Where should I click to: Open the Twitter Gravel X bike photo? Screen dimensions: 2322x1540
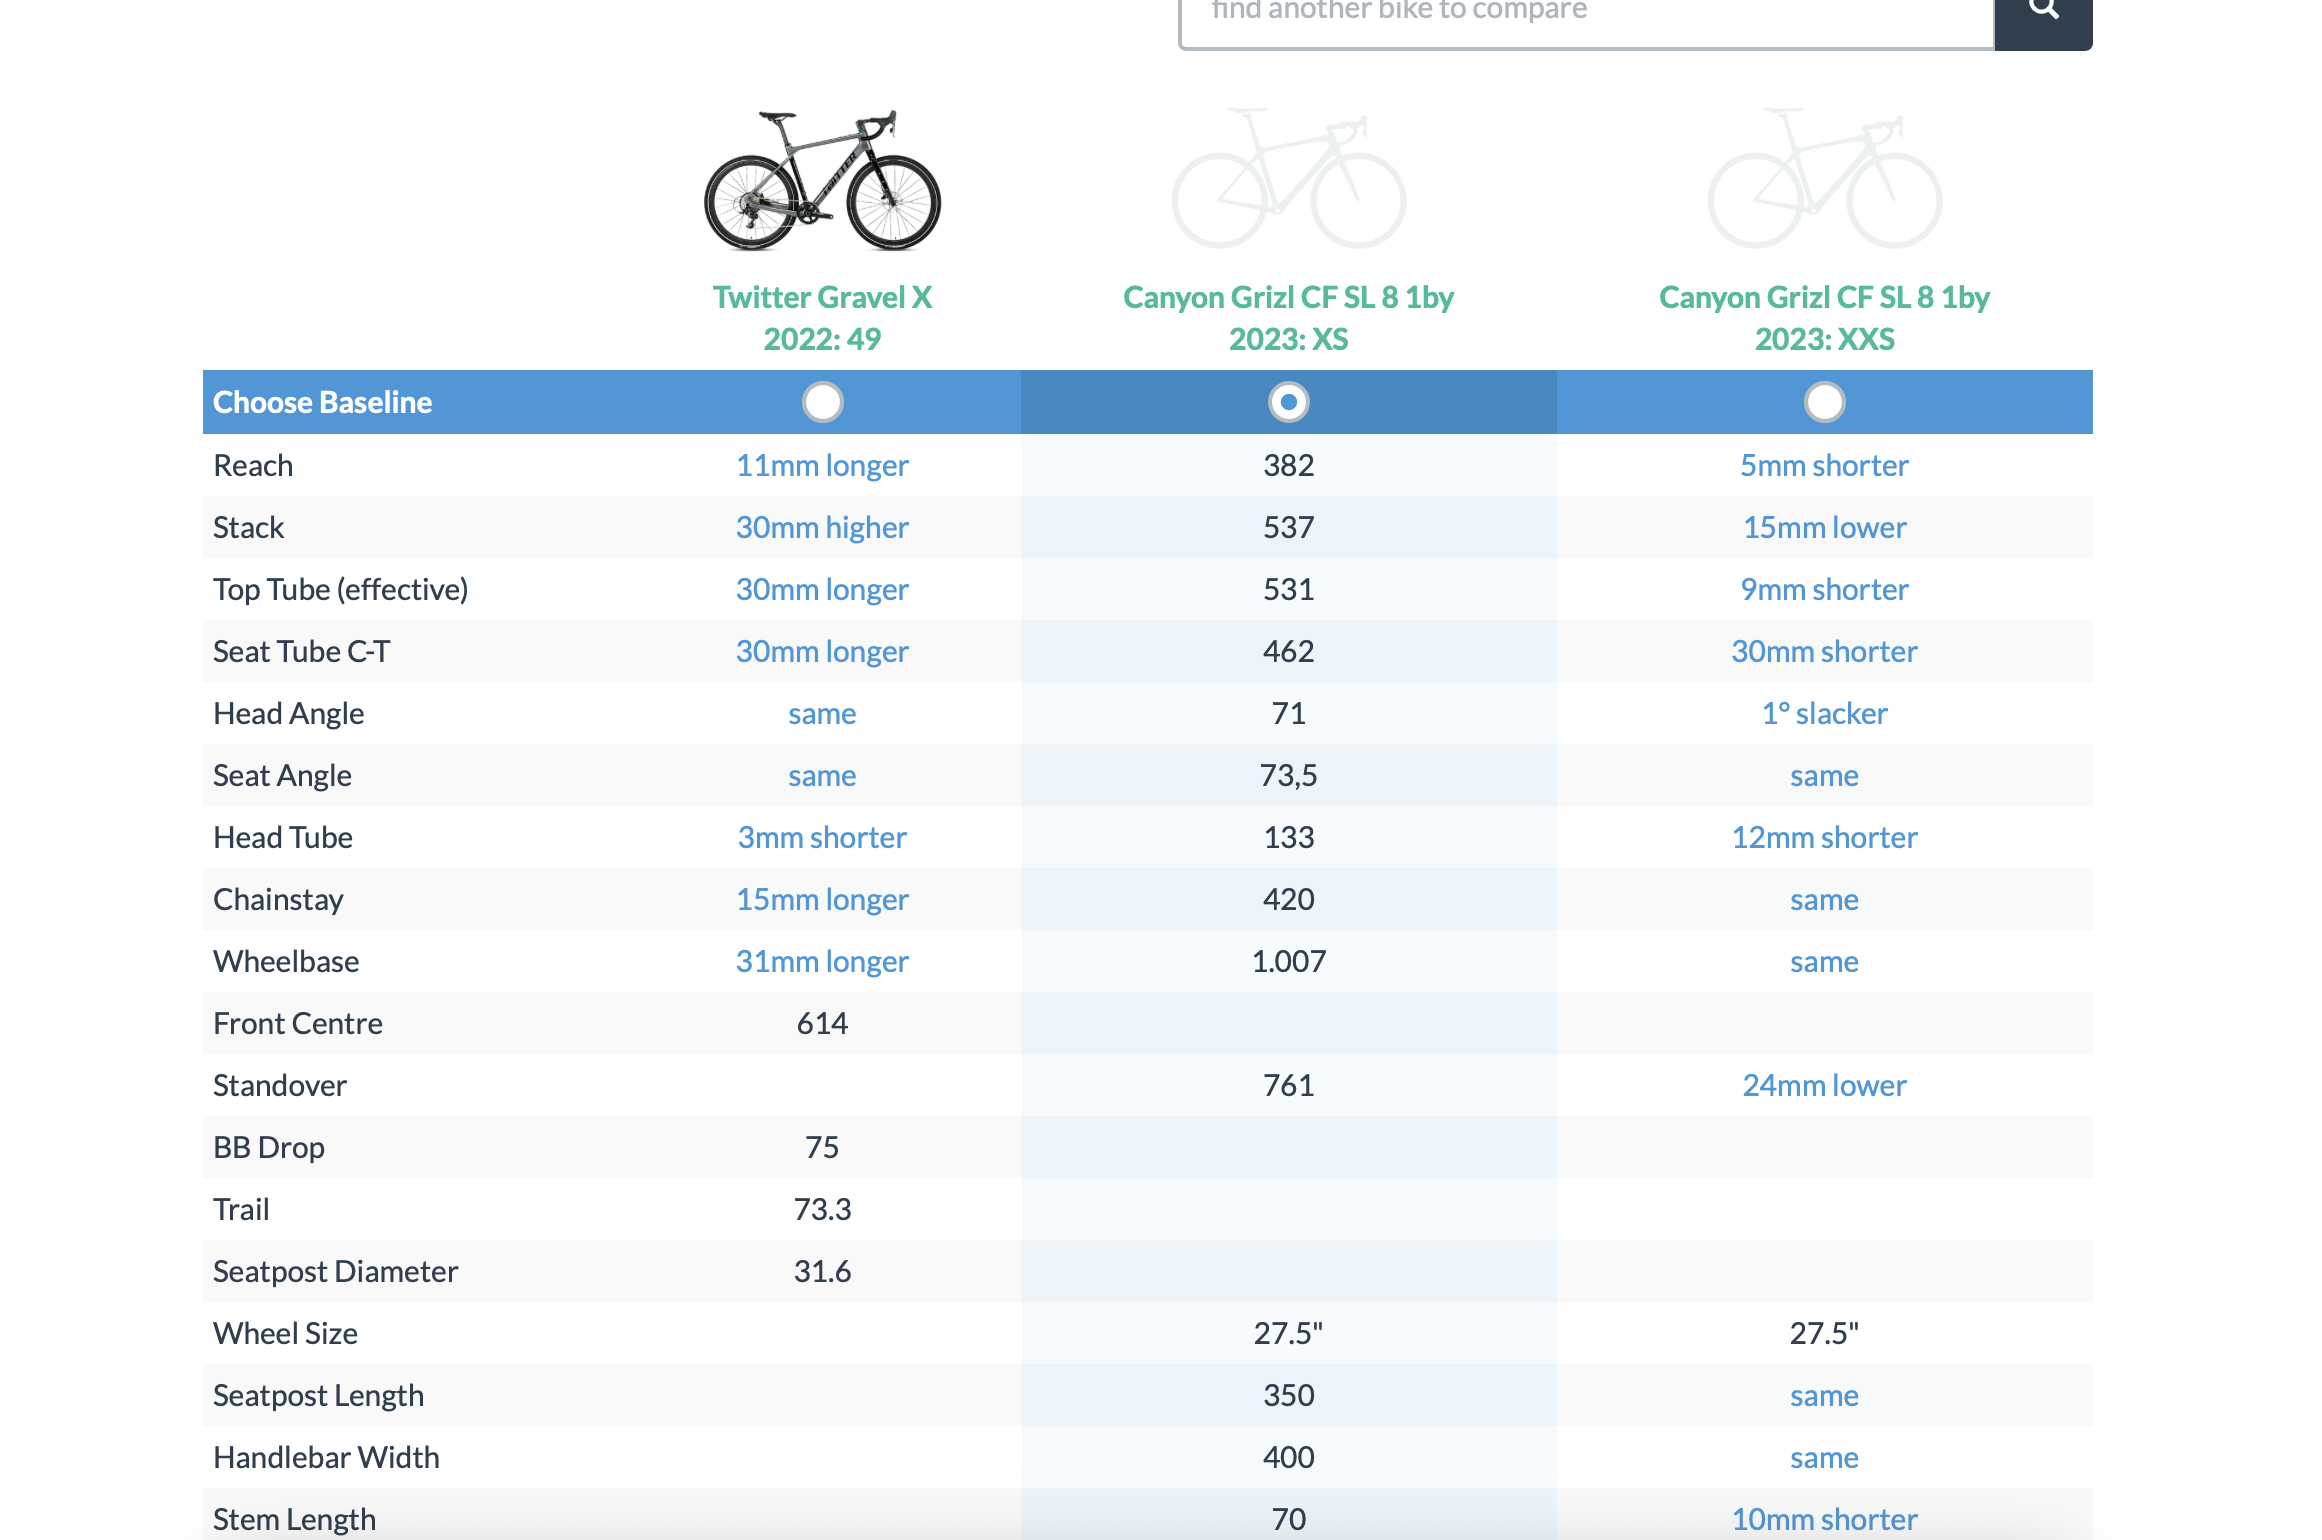click(x=822, y=180)
